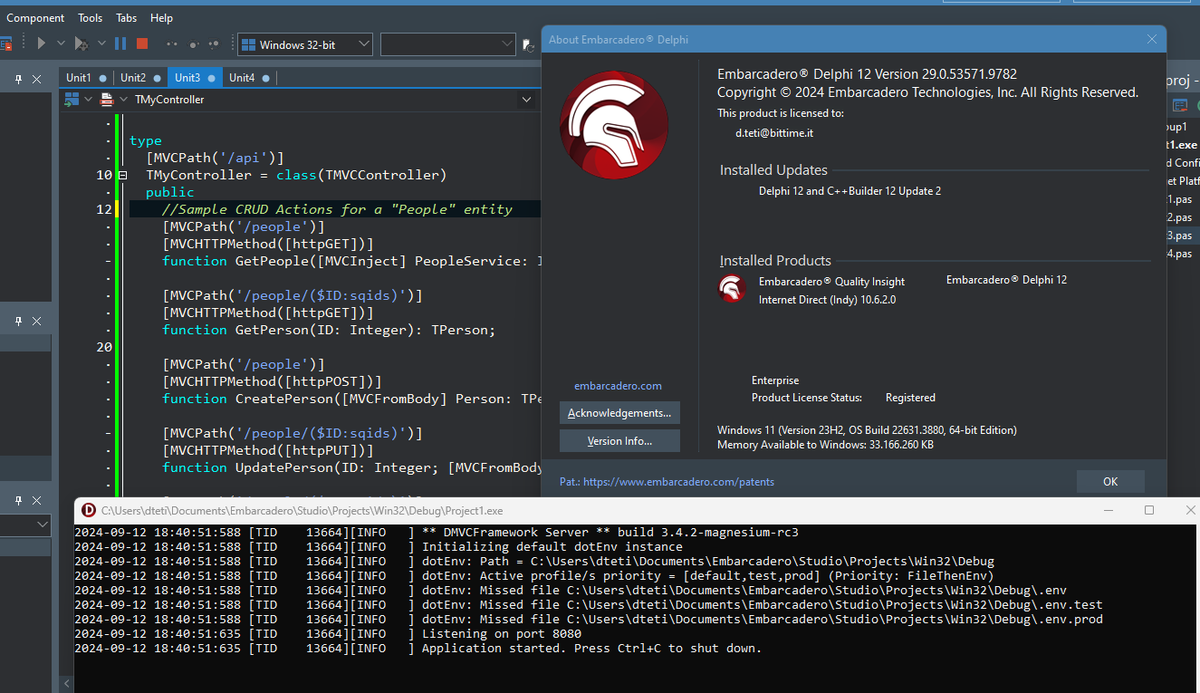The width and height of the screenshot is (1200, 693).
Task: Expand the sections navigation icon's dropdown arrow
Action: pyautogui.click(x=88, y=100)
